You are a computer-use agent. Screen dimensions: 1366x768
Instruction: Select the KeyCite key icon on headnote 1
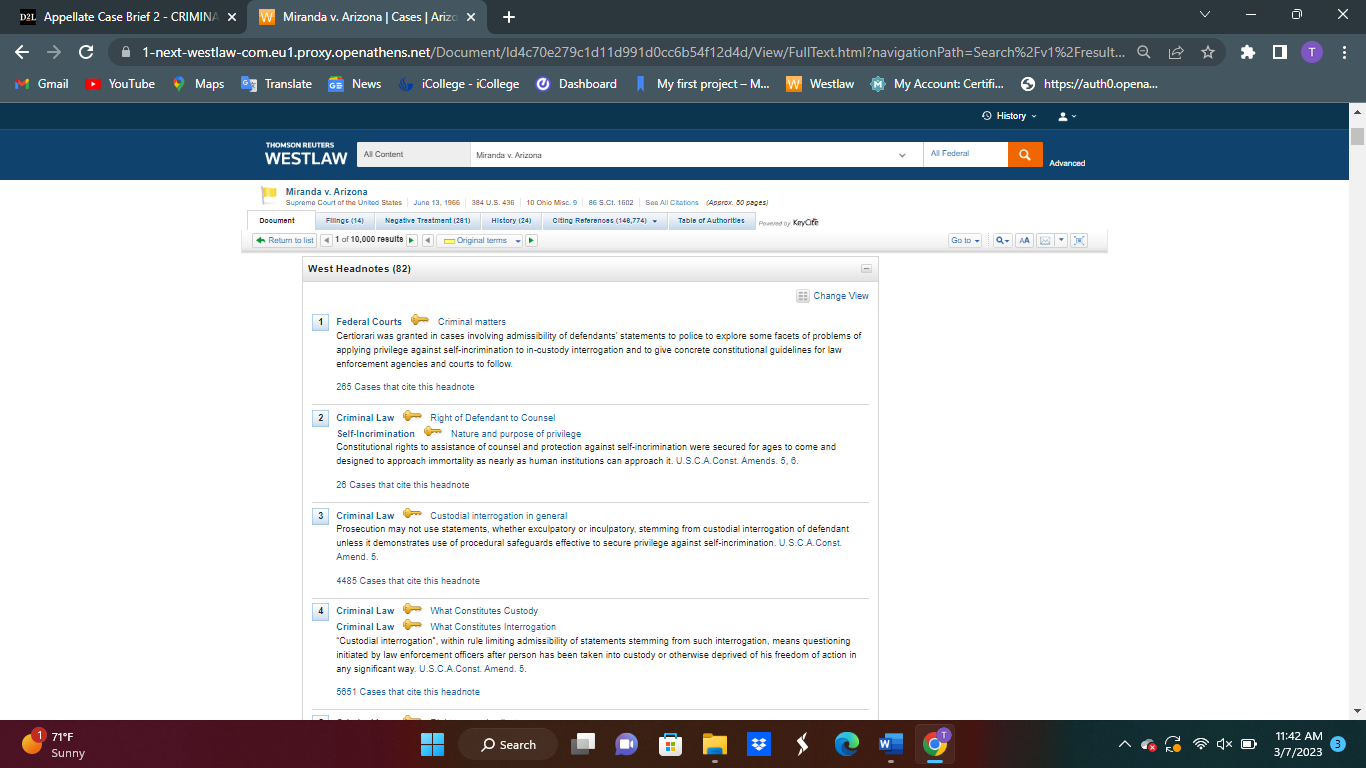(420, 321)
